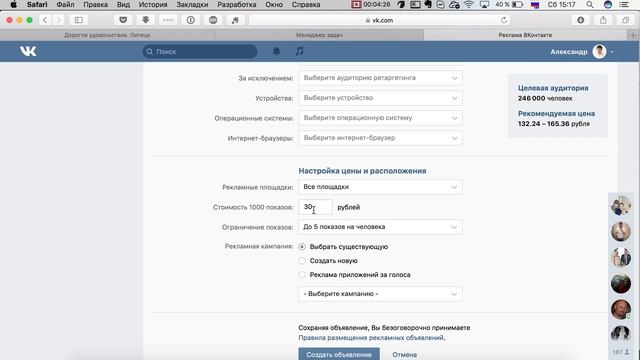Open 'Правила размещения рекламных объявлений' link

(x=371, y=338)
